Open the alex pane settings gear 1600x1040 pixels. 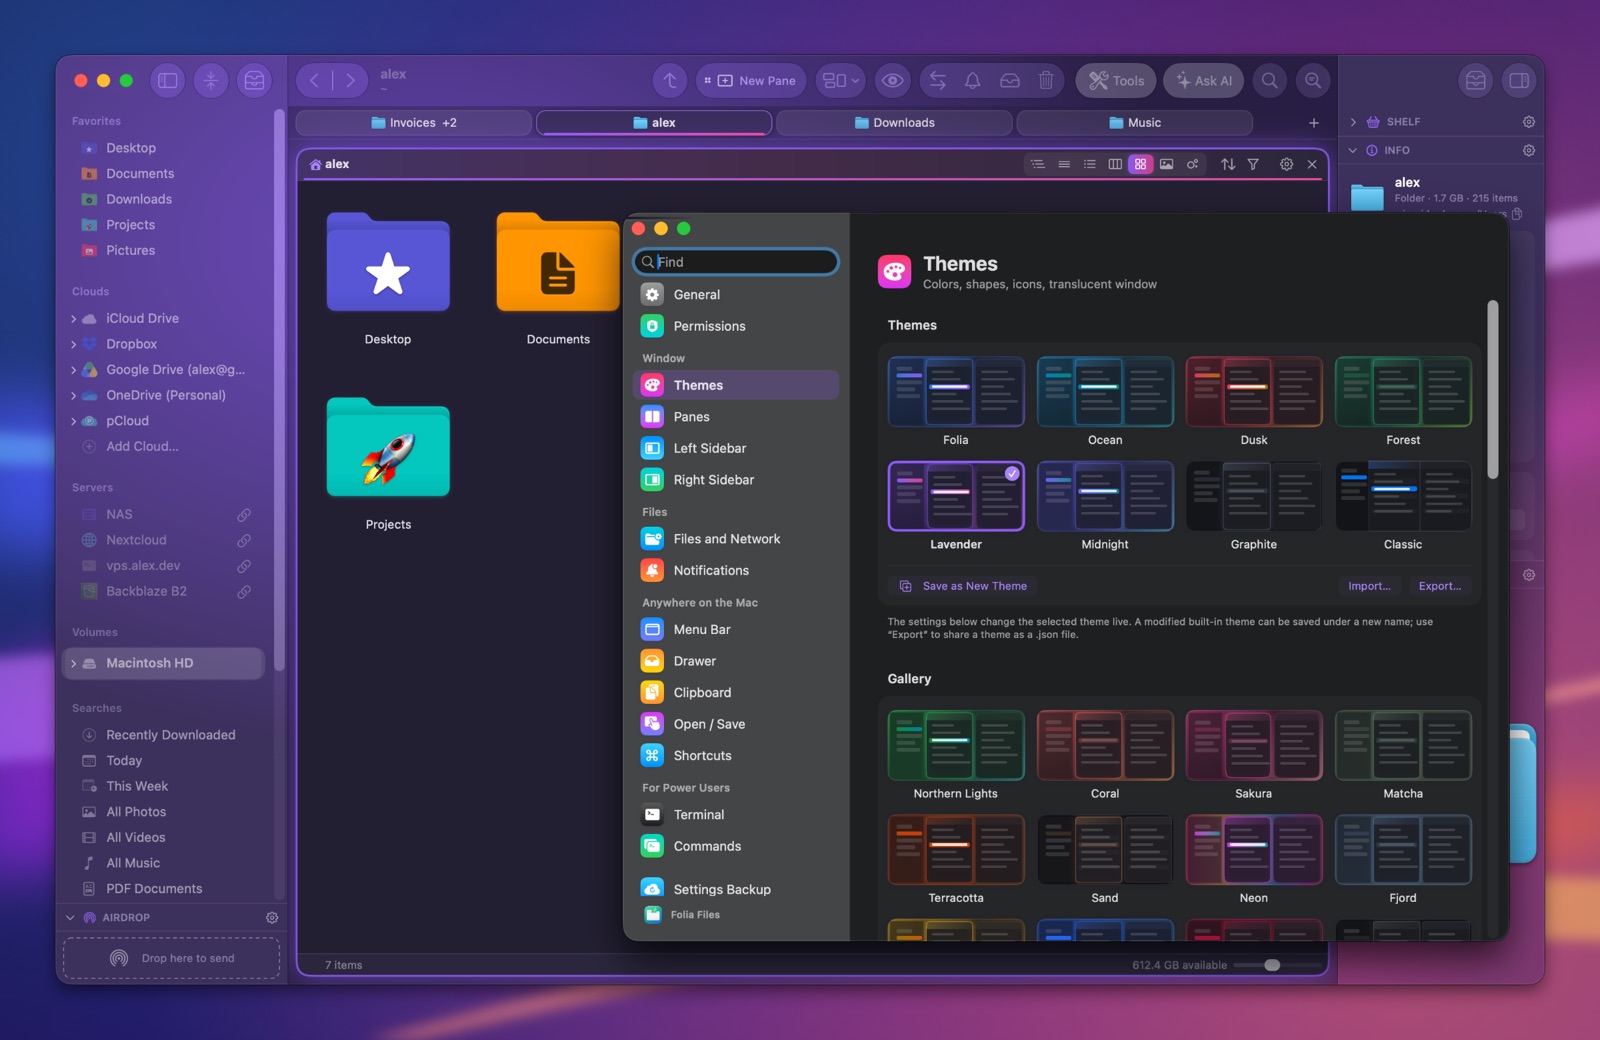click(x=1287, y=164)
